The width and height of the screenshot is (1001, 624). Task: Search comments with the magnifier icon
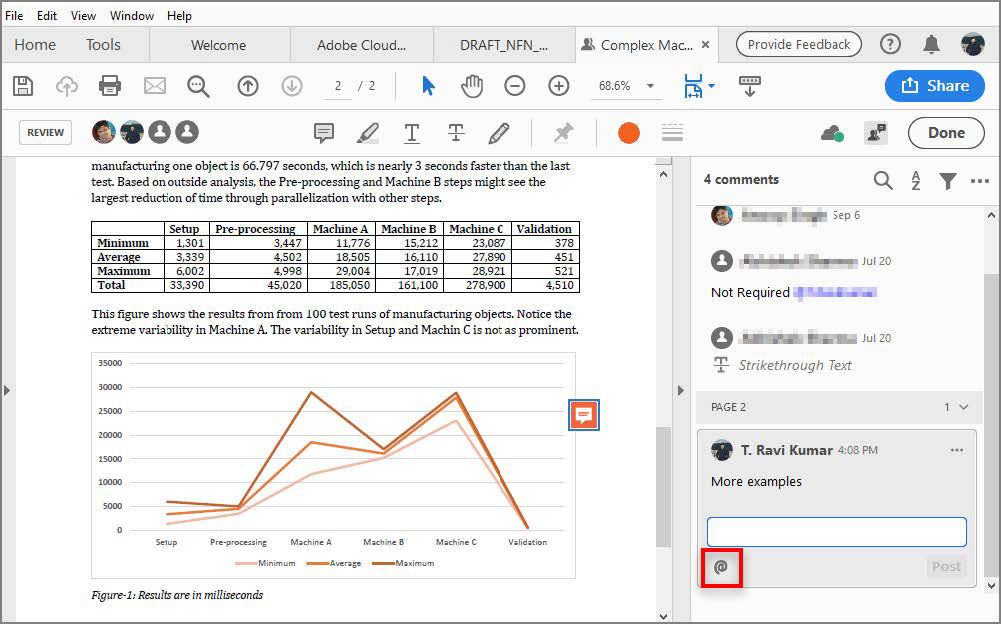[883, 181]
